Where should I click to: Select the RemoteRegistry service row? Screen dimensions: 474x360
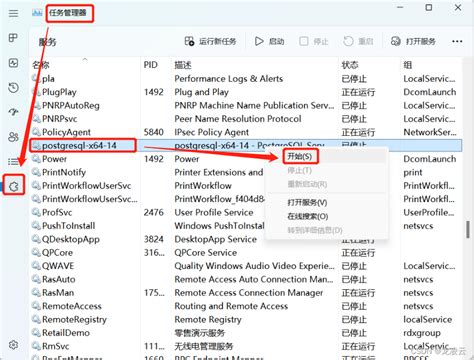coord(246,319)
